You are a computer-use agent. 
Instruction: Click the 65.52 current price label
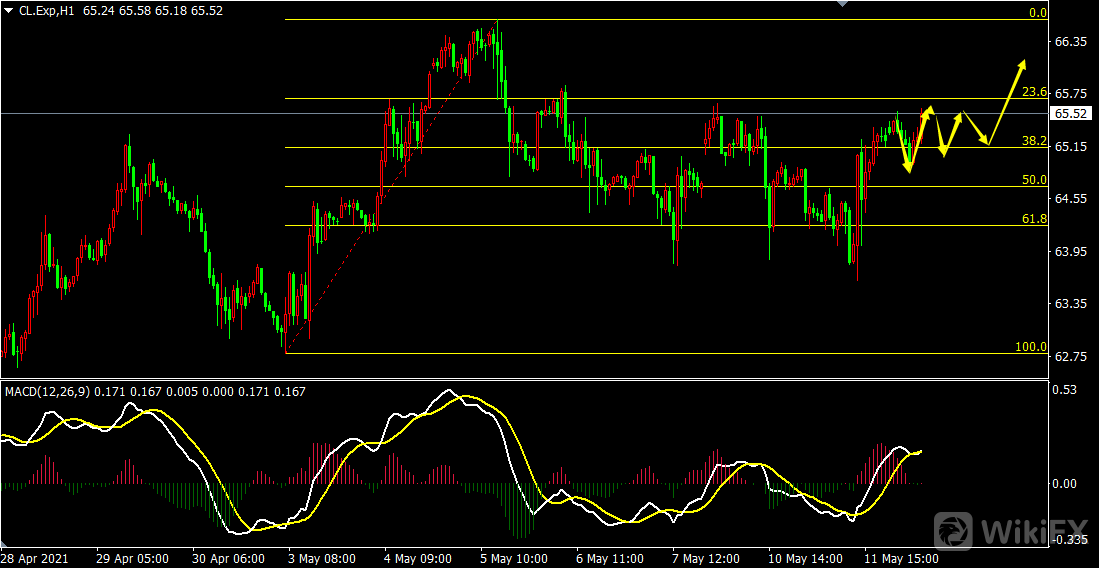(1070, 113)
